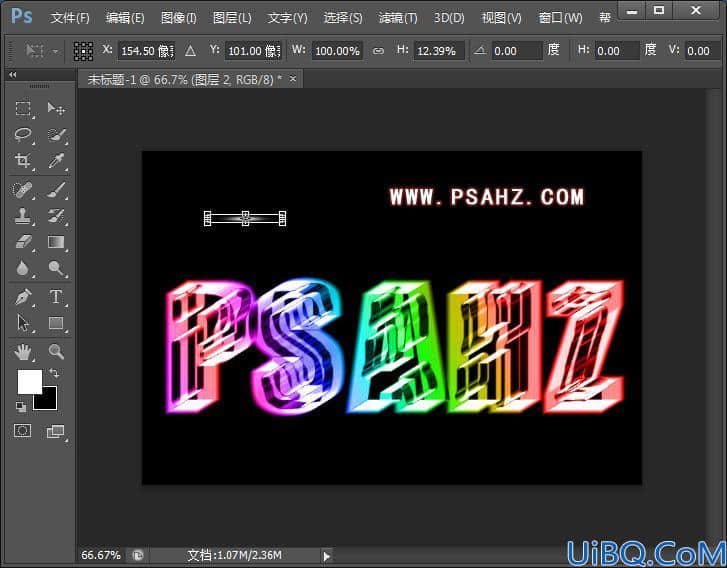Image resolution: width=727 pixels, height=568 pixels.
Task: Click the transform box center handle
Action: (245, 218)
